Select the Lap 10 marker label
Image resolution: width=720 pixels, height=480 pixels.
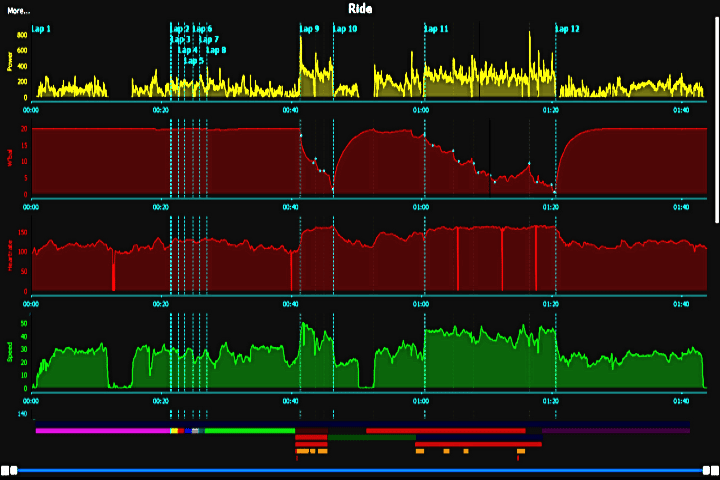[x=345, y=29]
